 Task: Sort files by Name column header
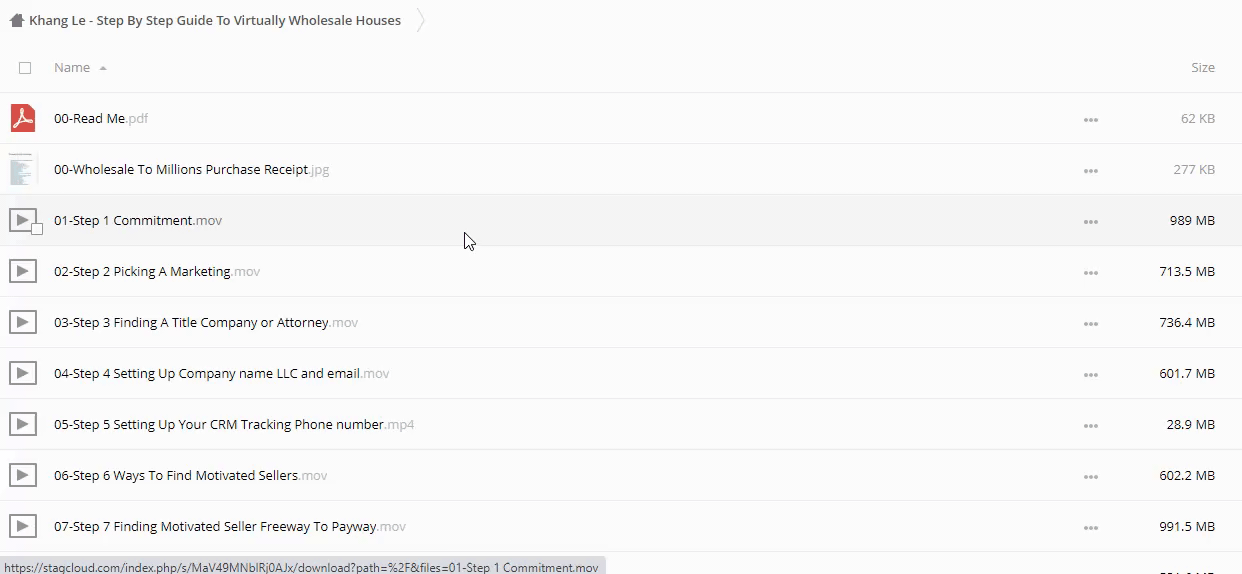point(72,68)
